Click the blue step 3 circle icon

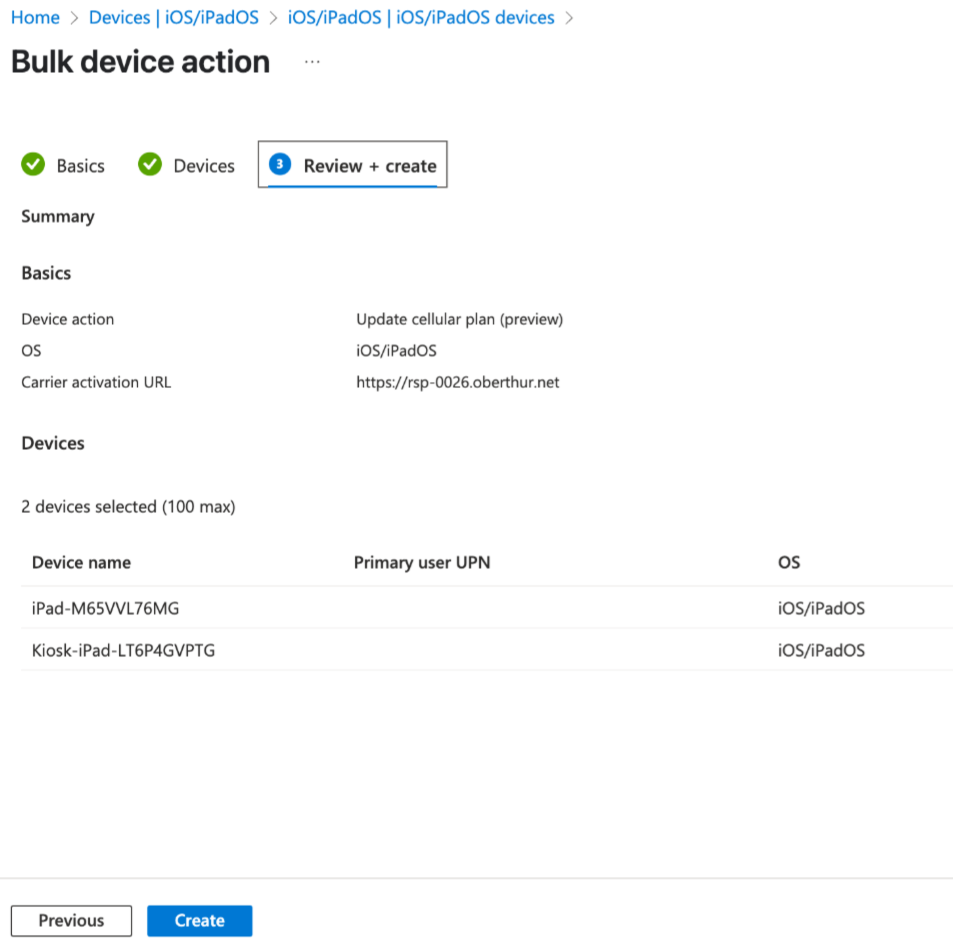(x=280, y=165)
